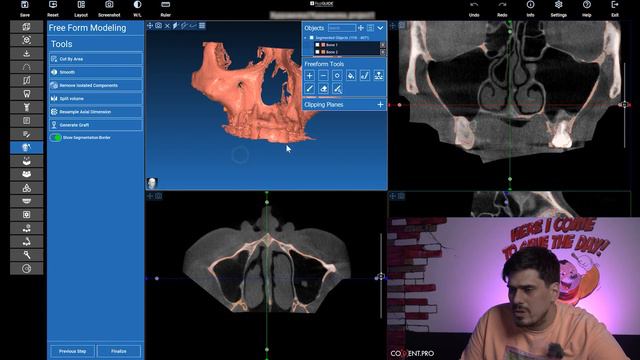Open application Settings
This screenshot has height=360, width=640.
558,9
